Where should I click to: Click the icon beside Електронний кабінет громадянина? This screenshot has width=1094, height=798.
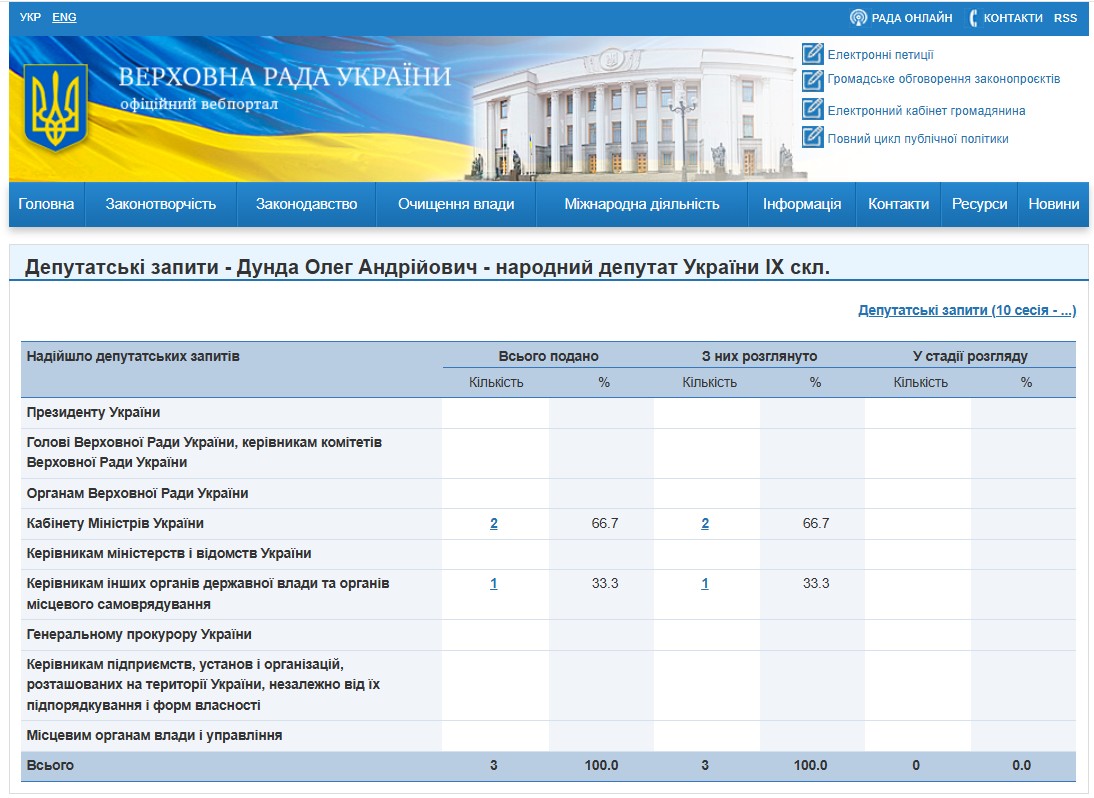point(812,109)
